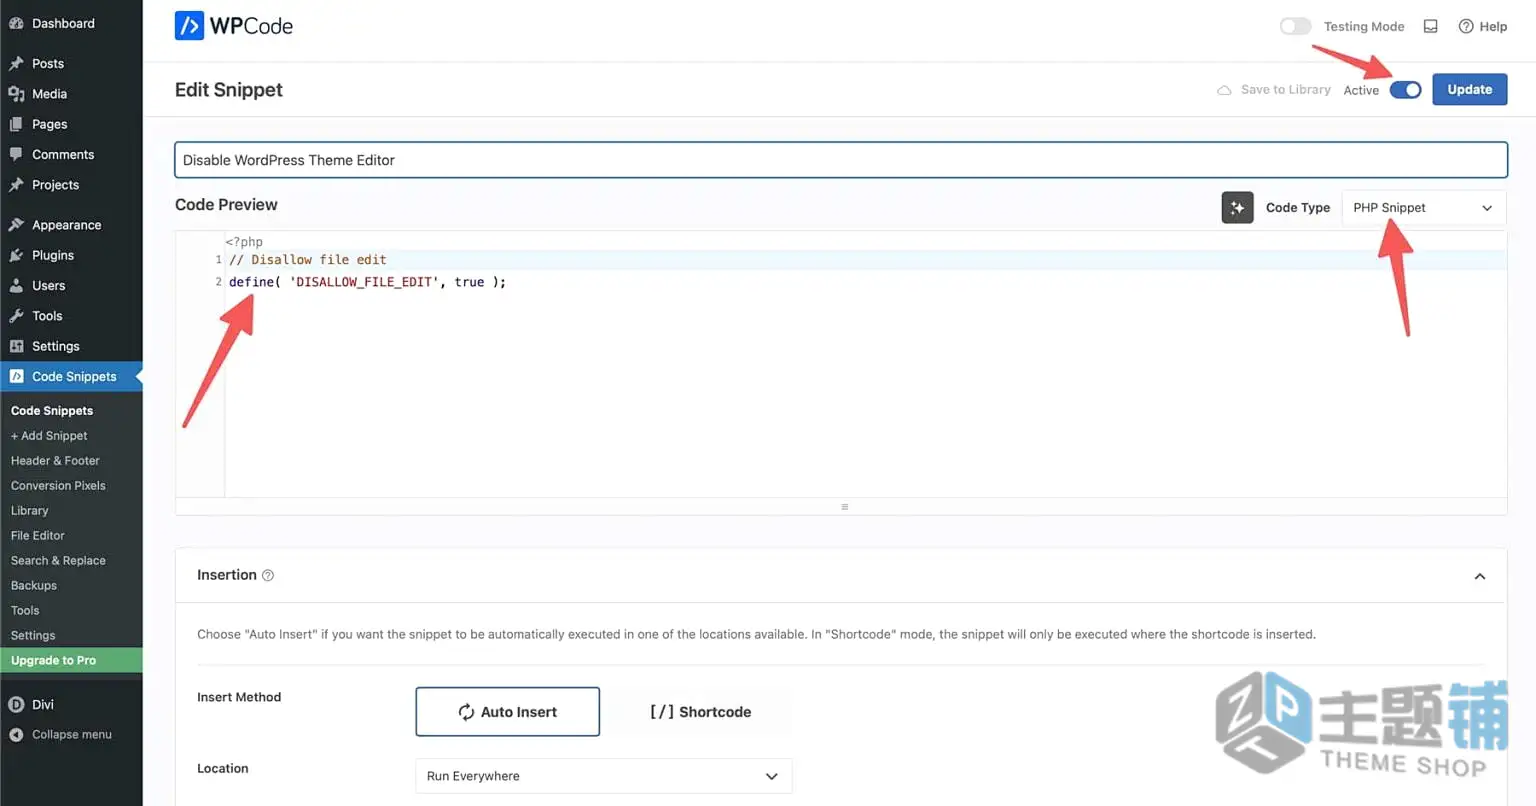The image size is (1536, 806).
Task: Click the Comments bubble icon
Action: click(16, 154)
